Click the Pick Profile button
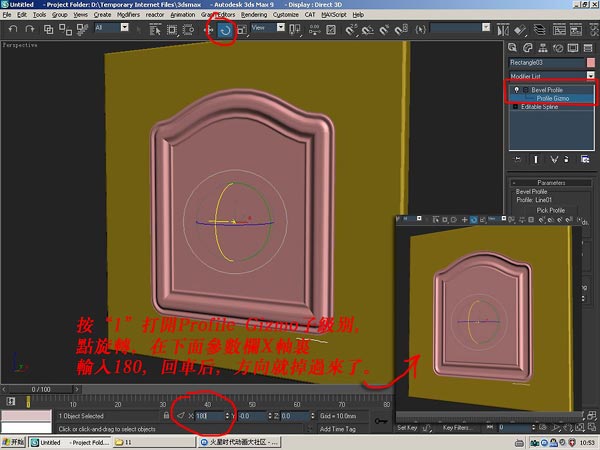The height and width of the screenshot is (450, 600). [552, 211]
